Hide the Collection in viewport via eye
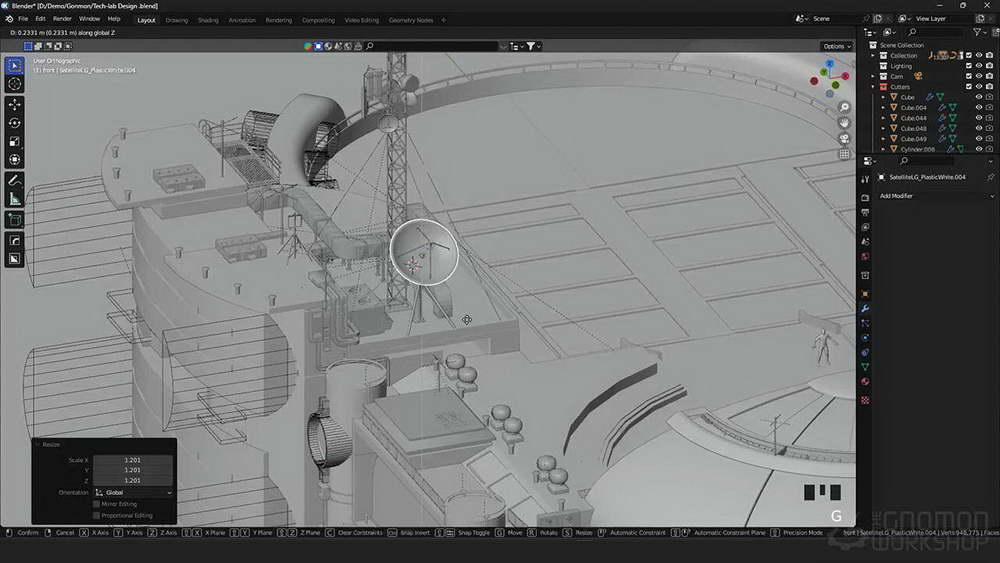This screenshot has width=1000, height=563. 979,55
